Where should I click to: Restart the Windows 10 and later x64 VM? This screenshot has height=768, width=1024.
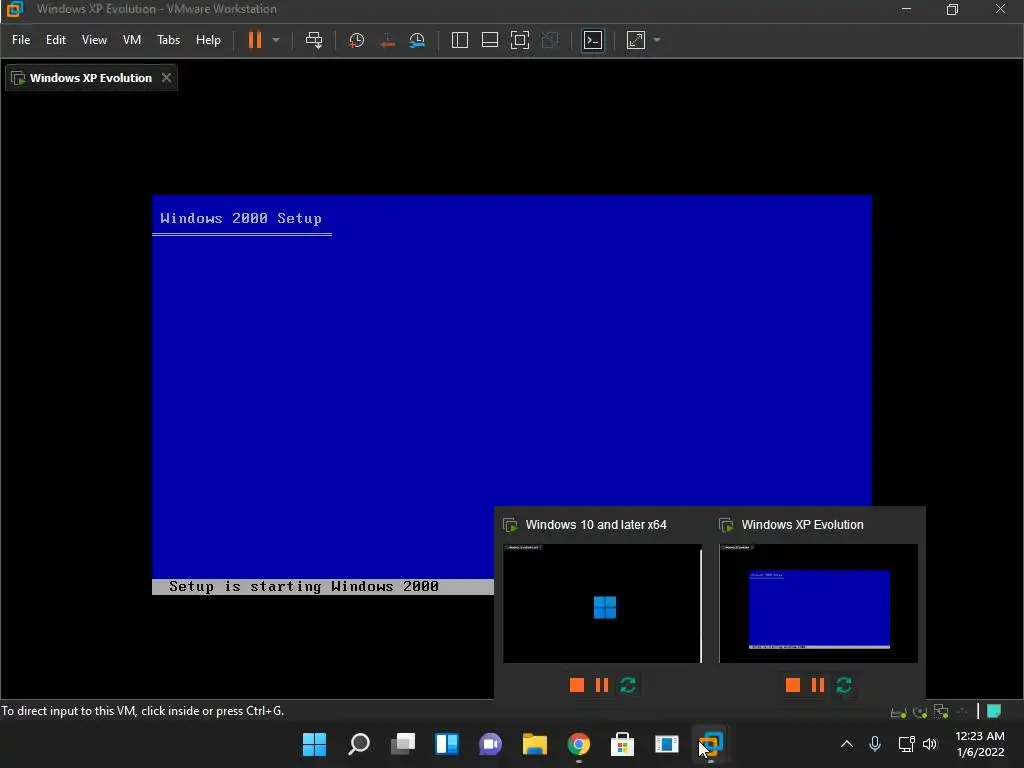[628, 685]
